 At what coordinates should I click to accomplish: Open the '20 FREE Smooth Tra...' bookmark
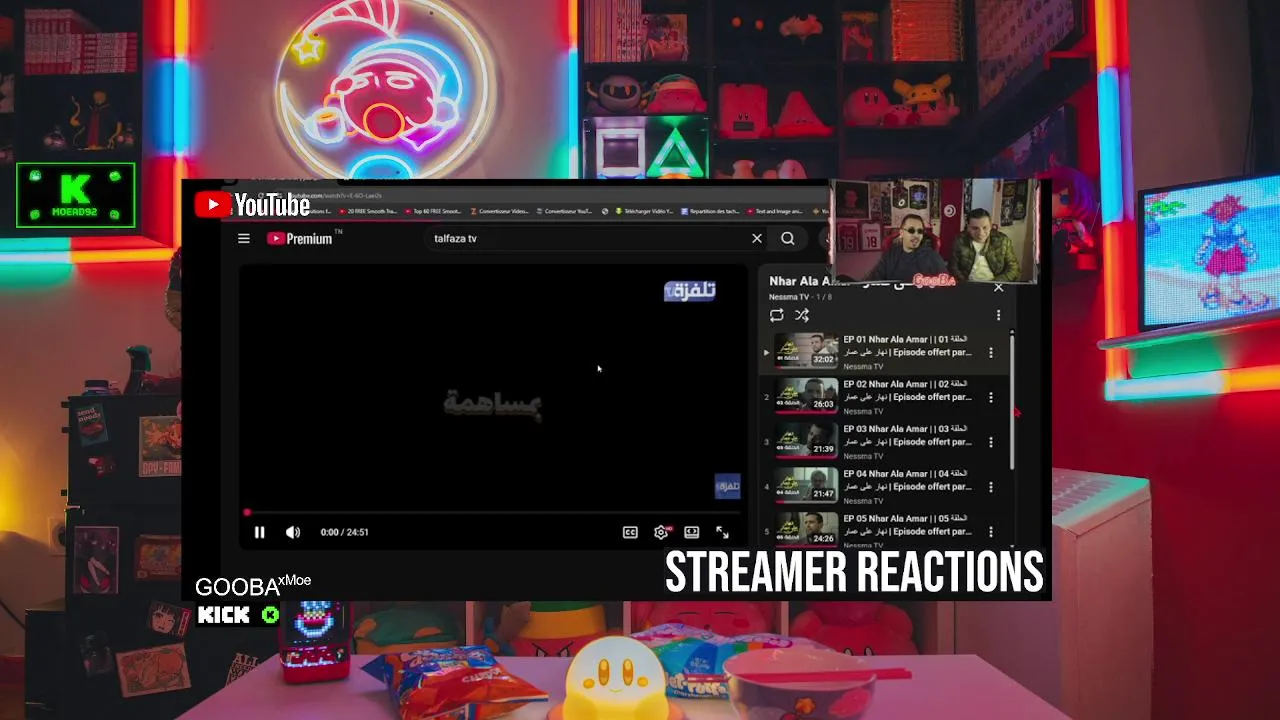(367, 211)
